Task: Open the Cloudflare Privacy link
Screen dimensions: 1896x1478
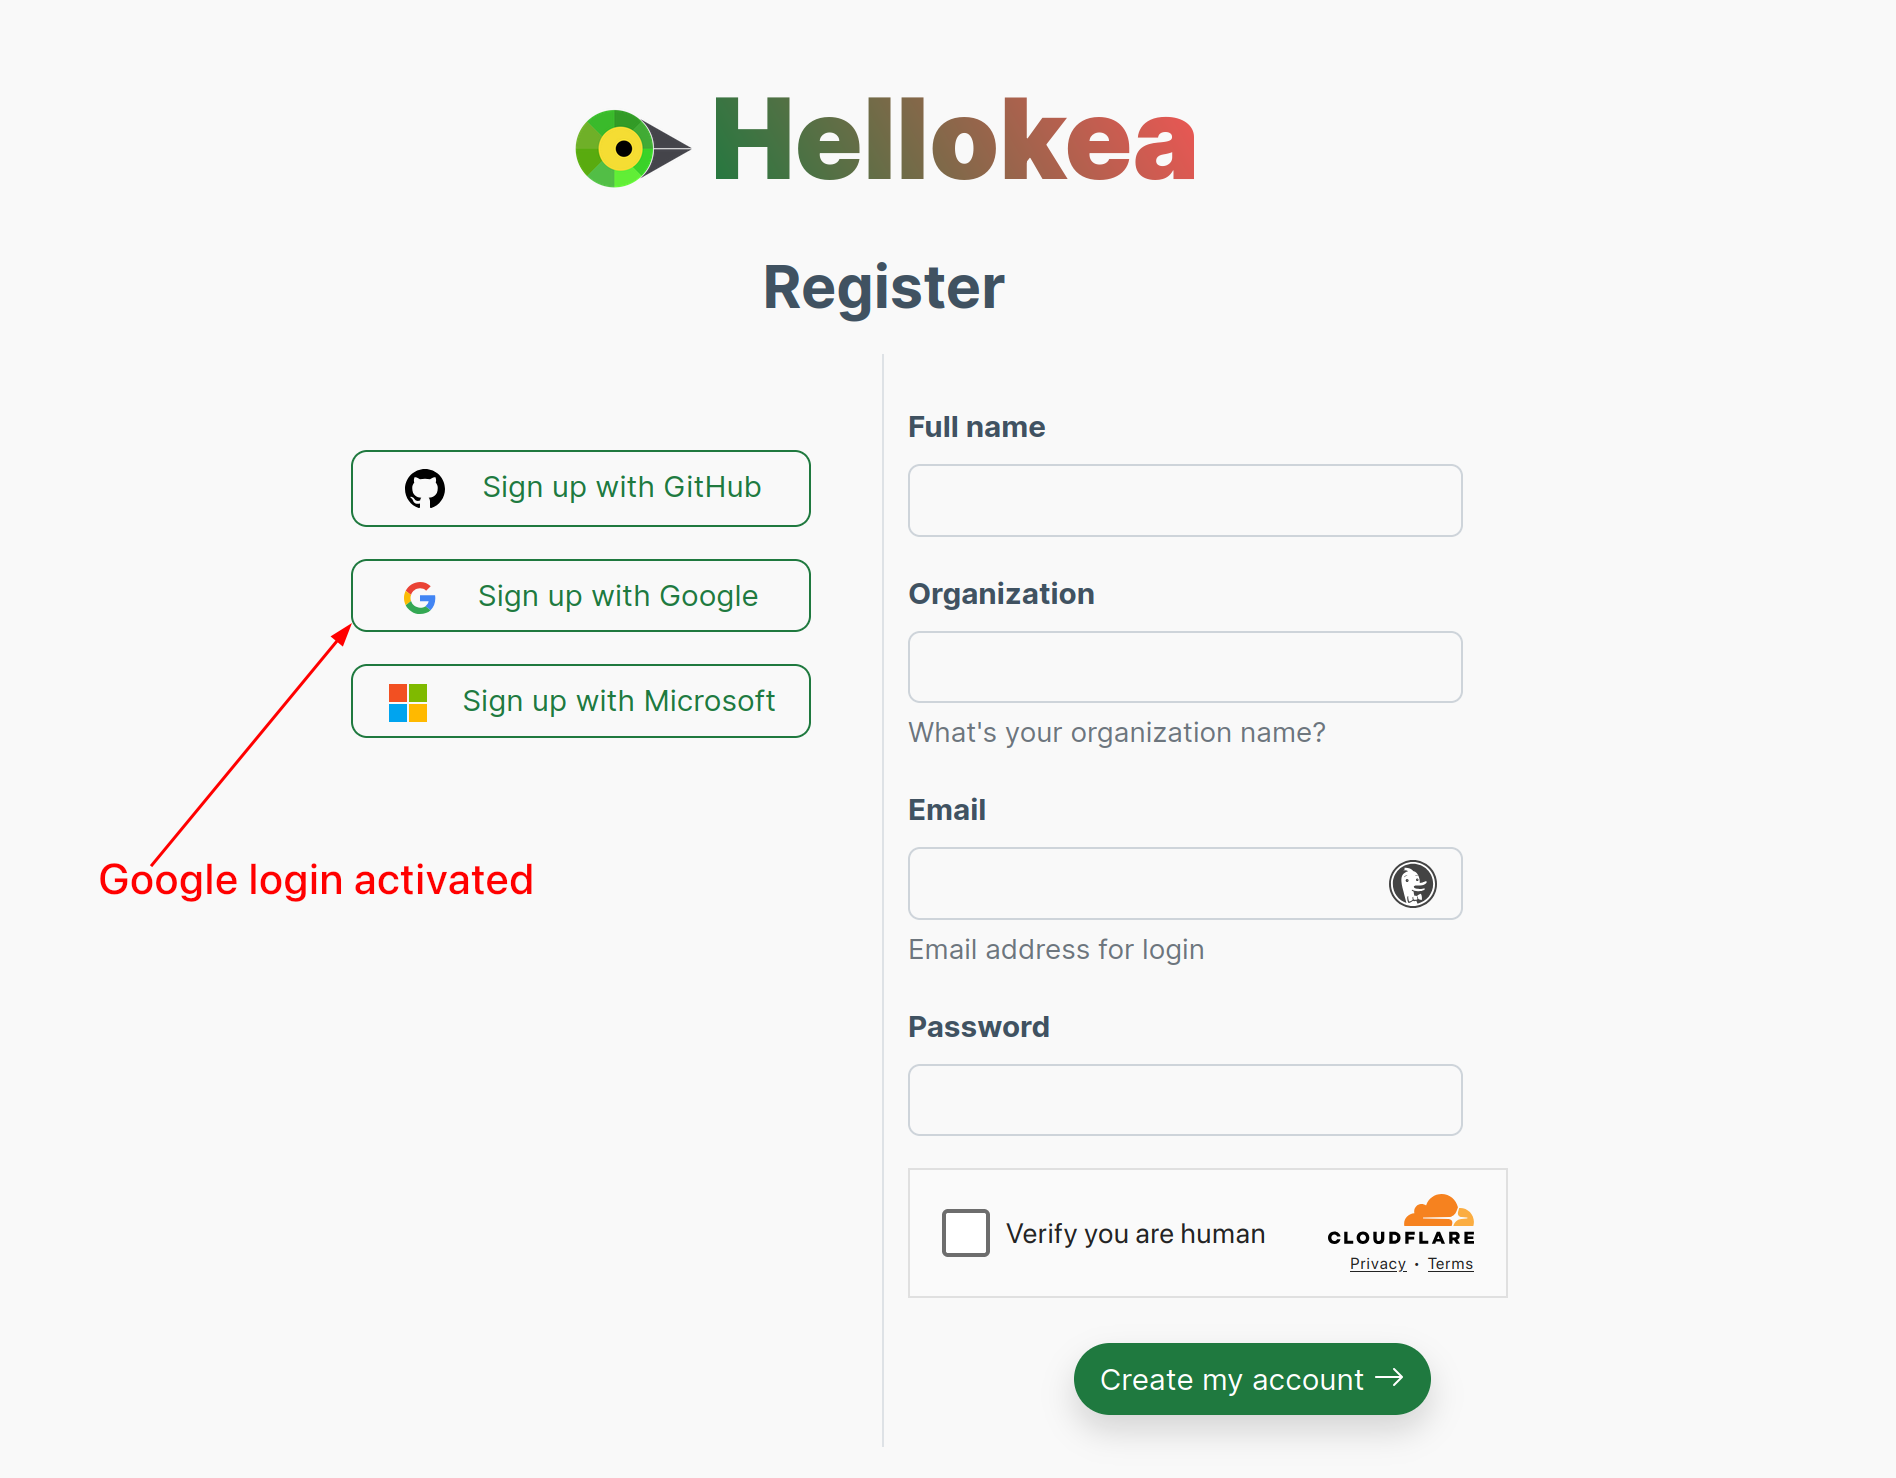Action: click(x=1377, y=1263)
